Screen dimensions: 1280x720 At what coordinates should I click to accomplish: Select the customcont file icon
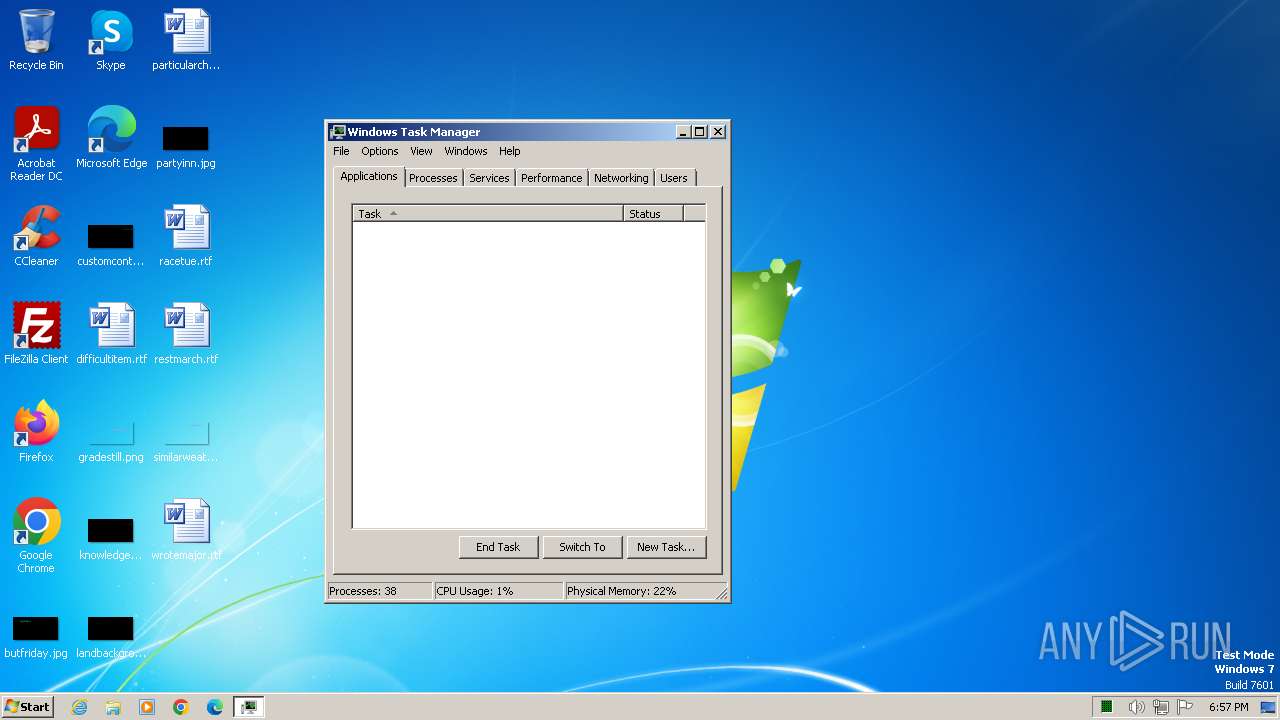tap(111, 244)
